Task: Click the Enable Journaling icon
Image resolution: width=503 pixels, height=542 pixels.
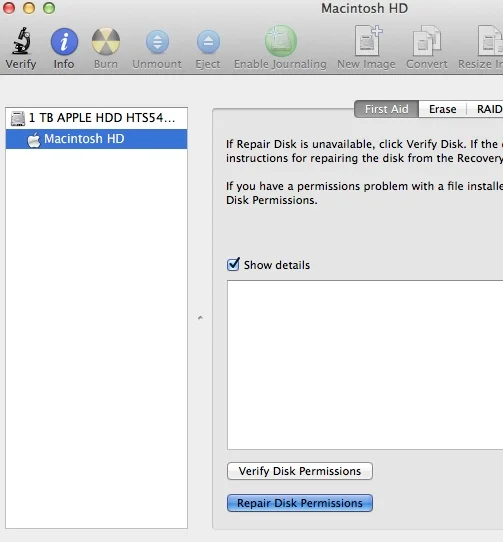Action: 280,41
